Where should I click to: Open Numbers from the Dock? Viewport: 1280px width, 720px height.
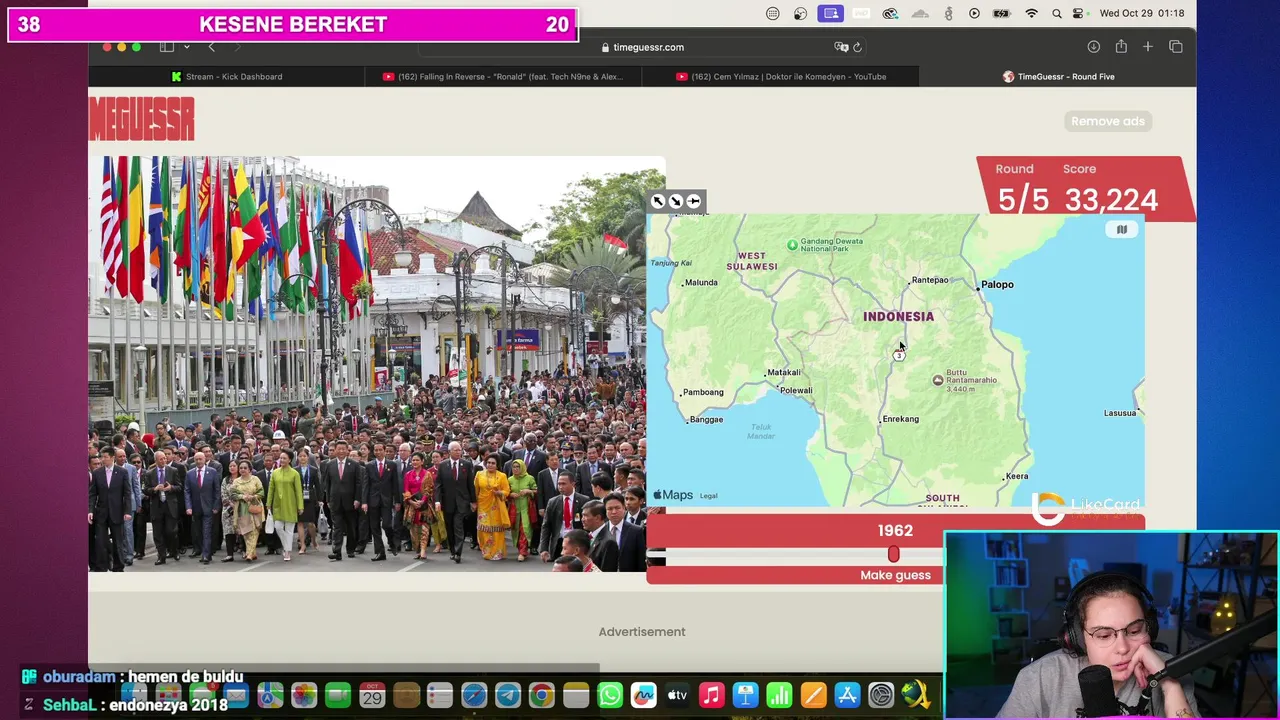pos(779,695)
